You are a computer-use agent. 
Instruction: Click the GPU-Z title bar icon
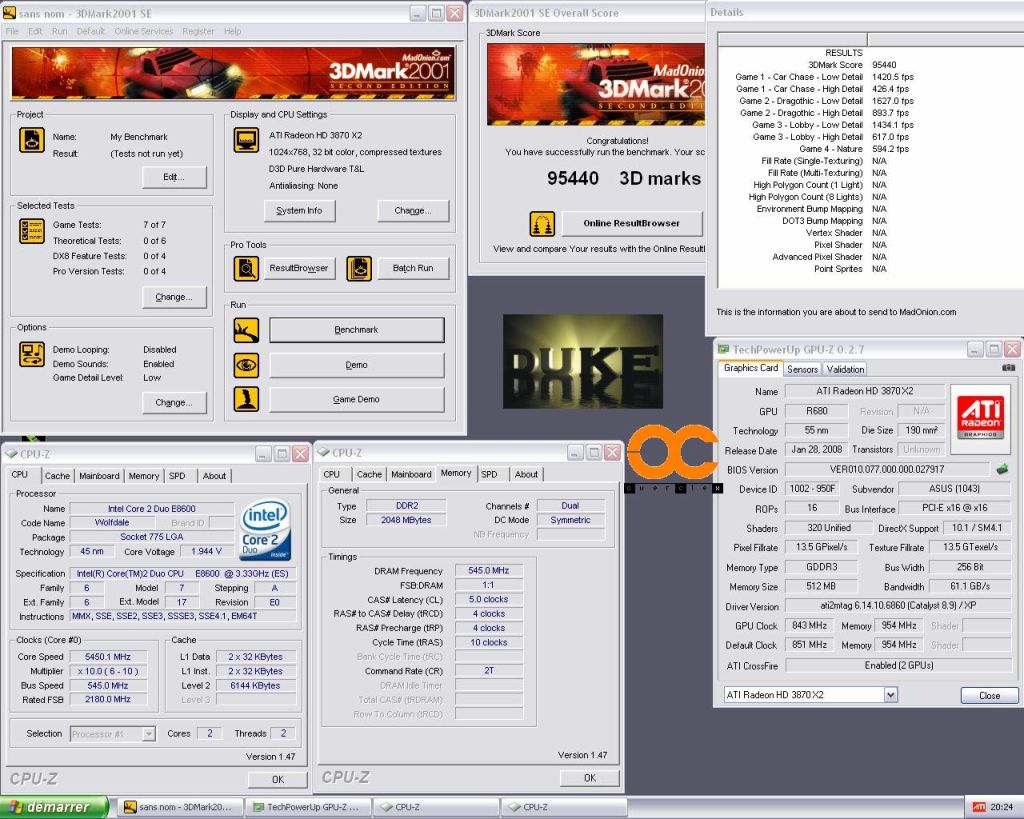(x=723, y=349)
